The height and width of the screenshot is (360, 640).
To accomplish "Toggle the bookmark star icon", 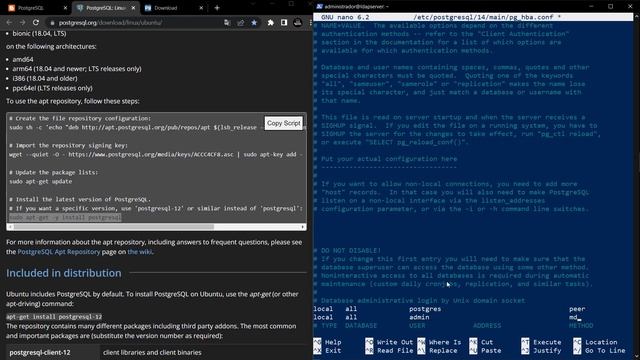I will (x=254, y=23).
